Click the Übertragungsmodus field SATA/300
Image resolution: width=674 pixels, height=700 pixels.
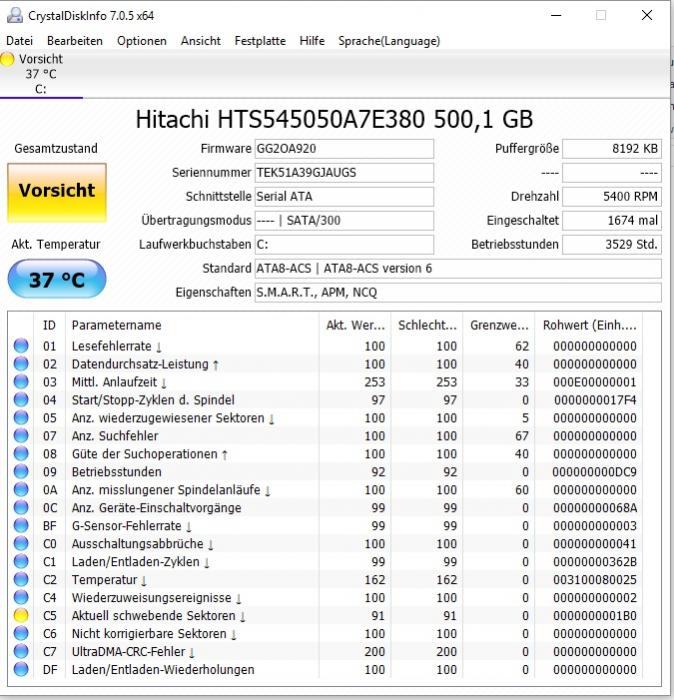point(344,221)
